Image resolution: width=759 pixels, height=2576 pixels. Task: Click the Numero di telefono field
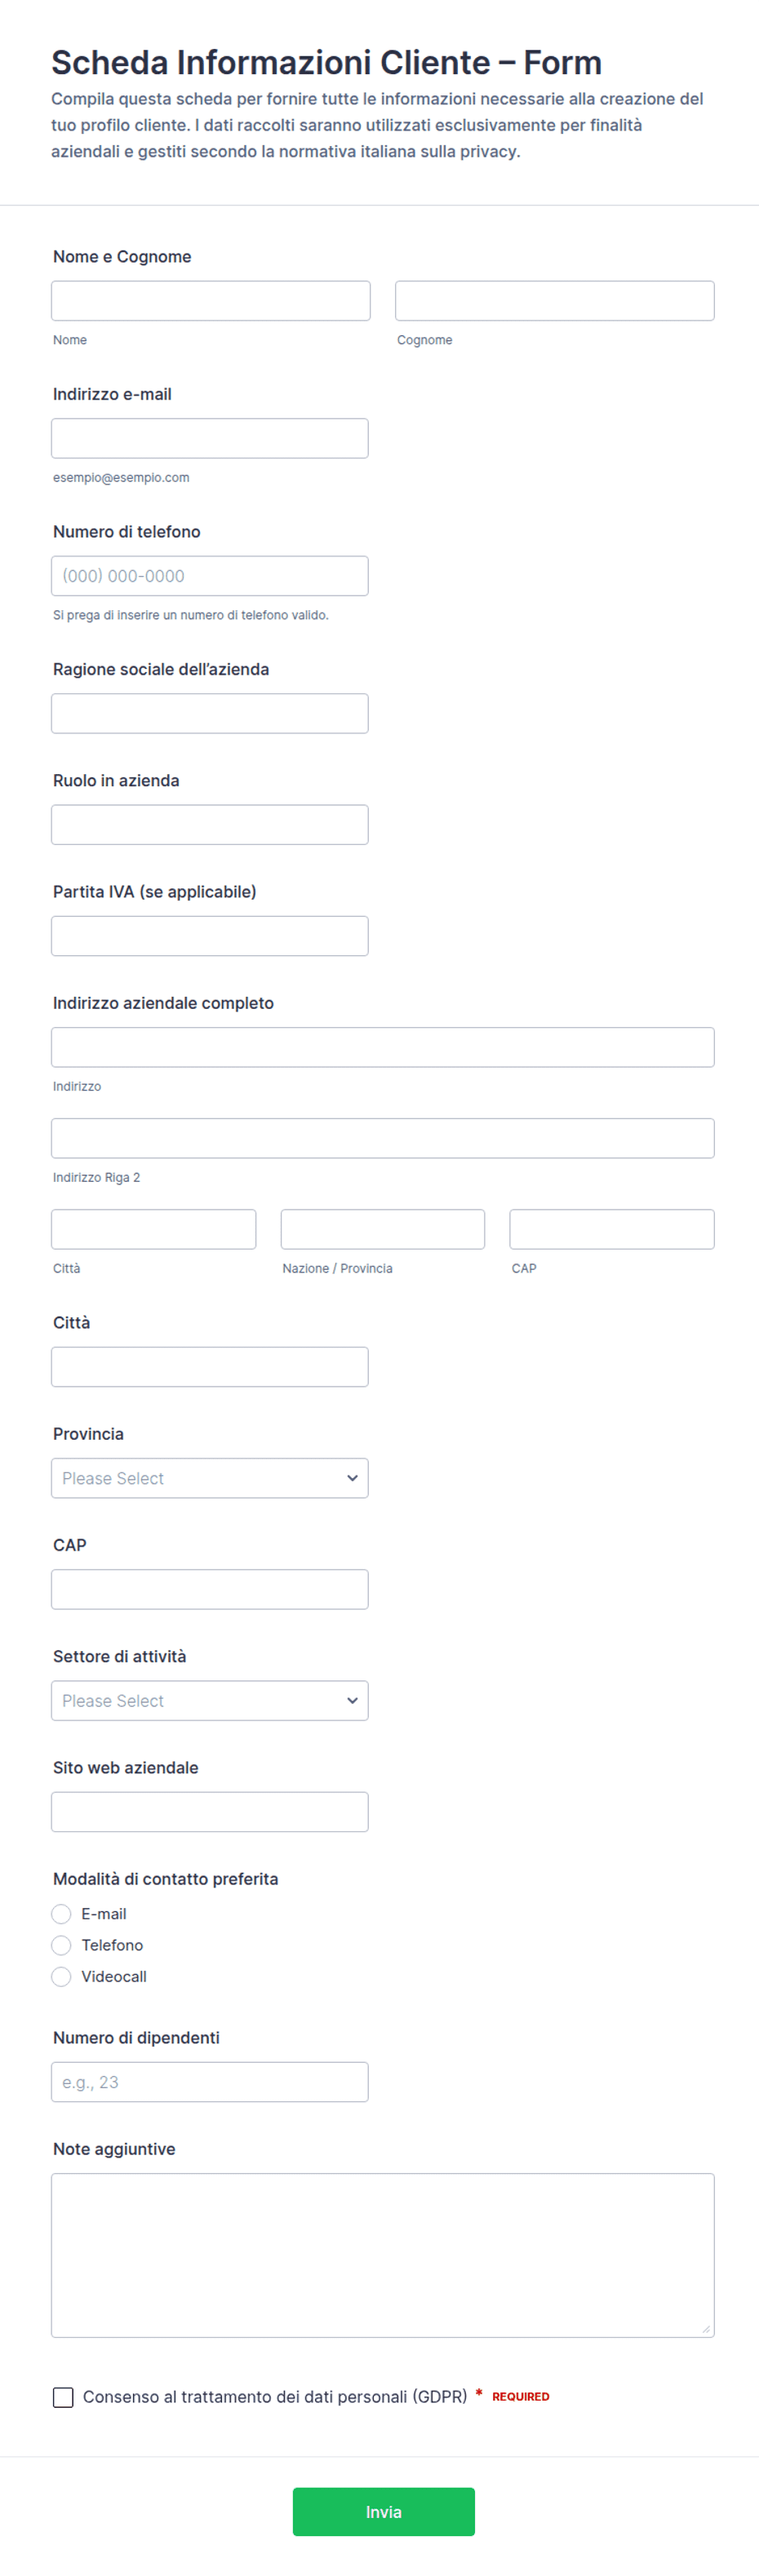tap(209, 575)
